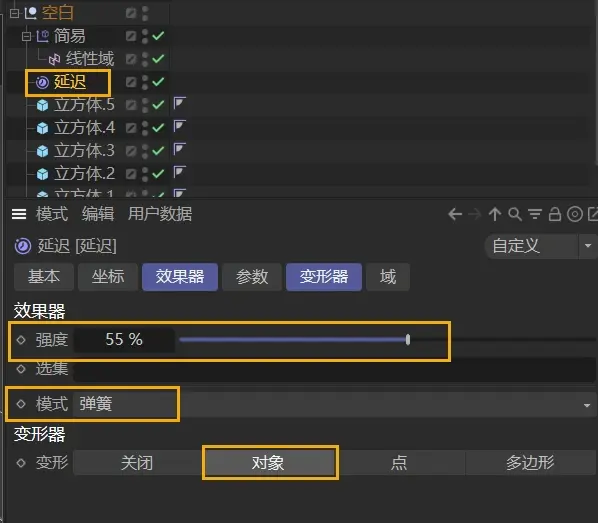Select the 线性域 object name
The height and width of the screenshot is (523, 598).
click(90, 59)
